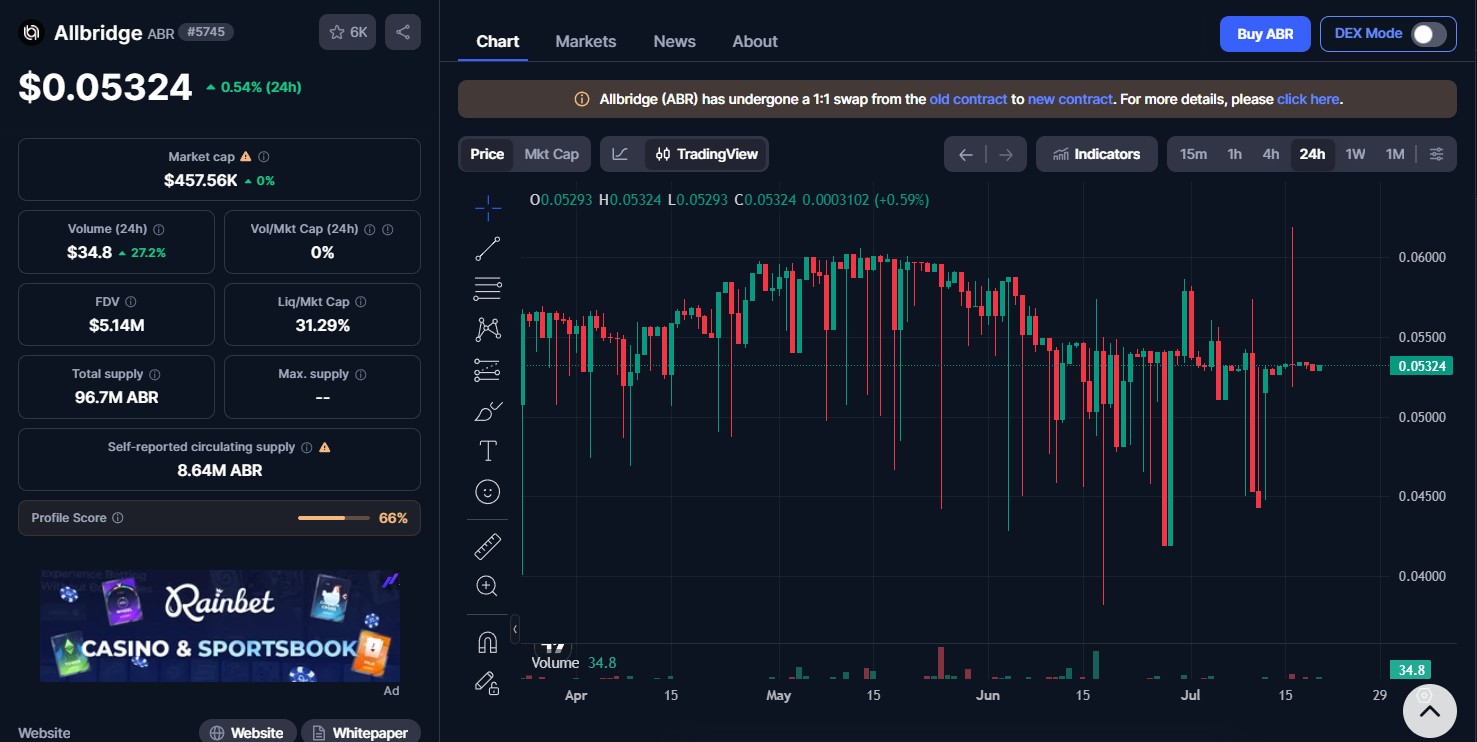Click the #5745 rank badge

[x=206, y=32]
